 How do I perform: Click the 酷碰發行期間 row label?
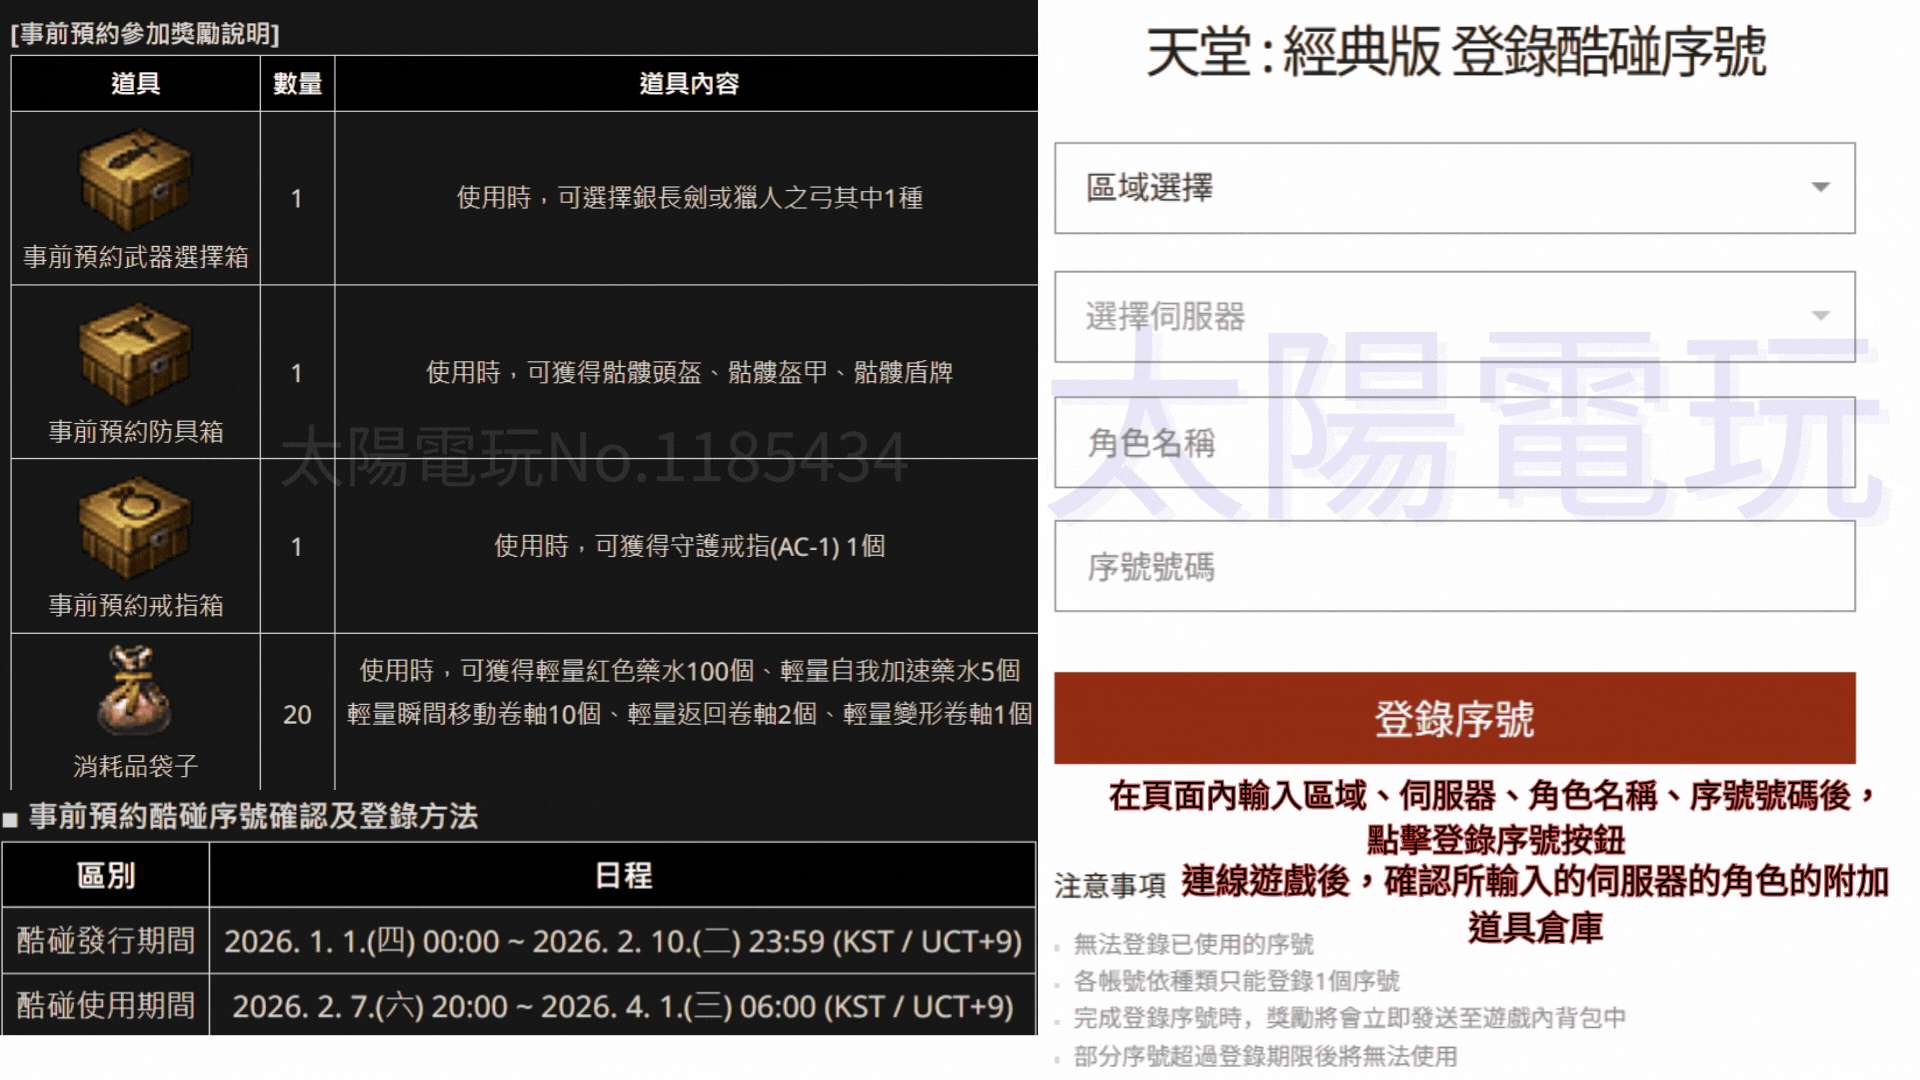pos(105,941)
